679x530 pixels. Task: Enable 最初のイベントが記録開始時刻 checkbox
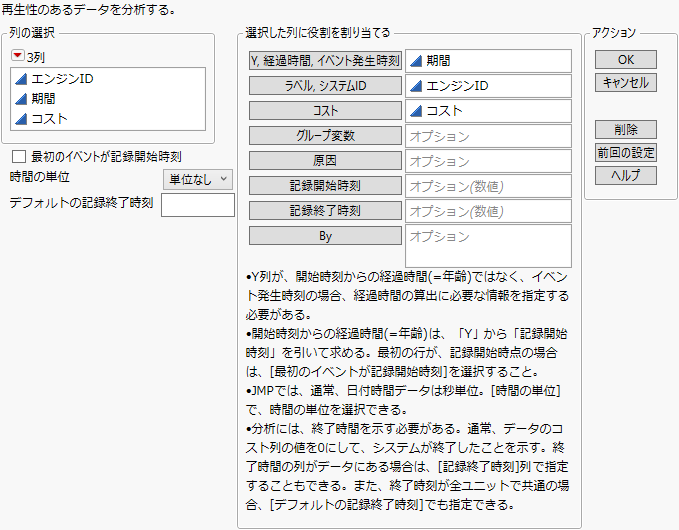tap(19, 156)
